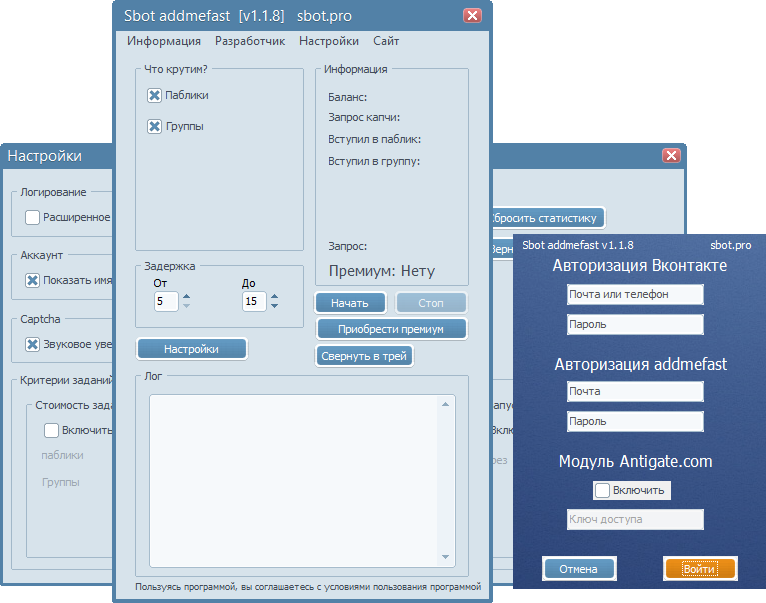Open Настройки button below delay section

pyautogui.click(x=192, y=349)
